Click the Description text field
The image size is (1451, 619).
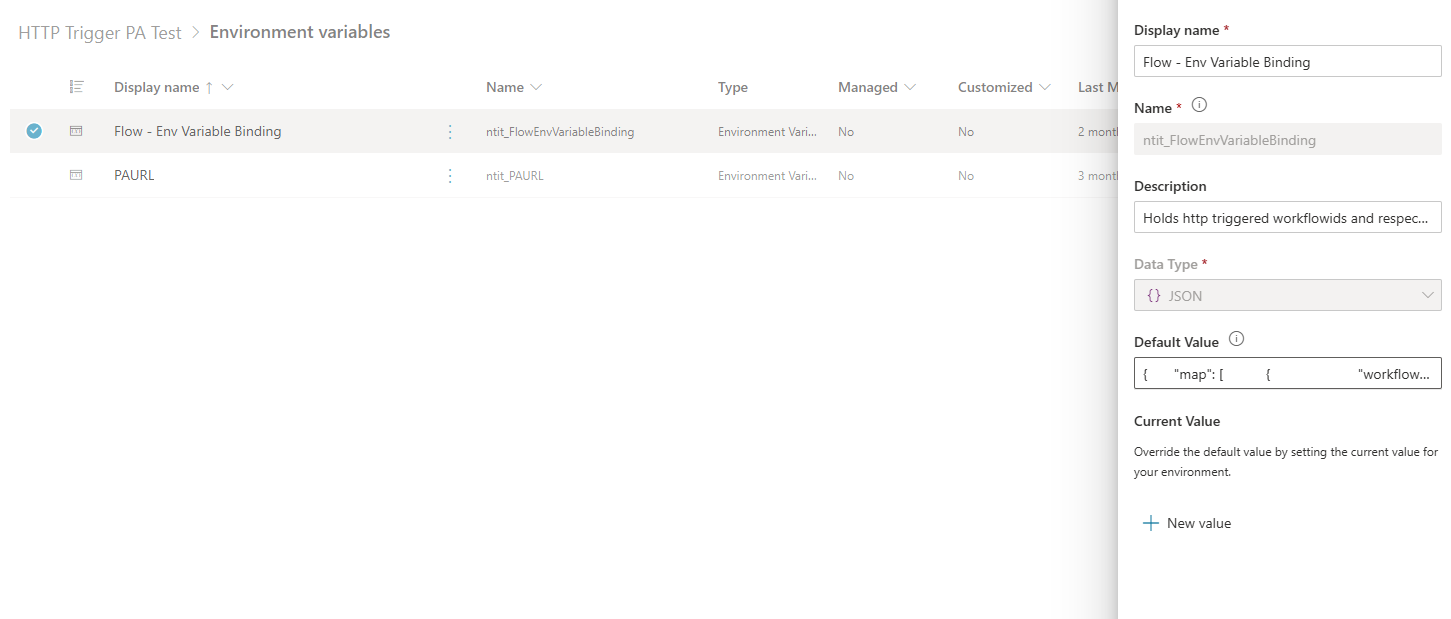point(1287,217)
